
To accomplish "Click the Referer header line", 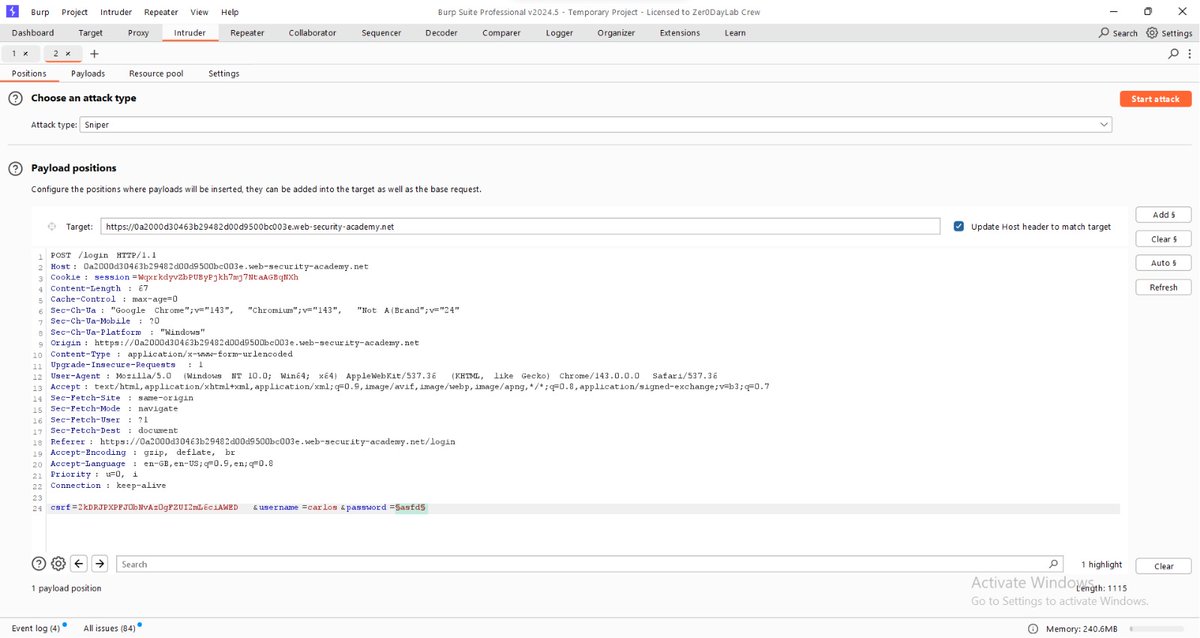I will tap(253, 441).
